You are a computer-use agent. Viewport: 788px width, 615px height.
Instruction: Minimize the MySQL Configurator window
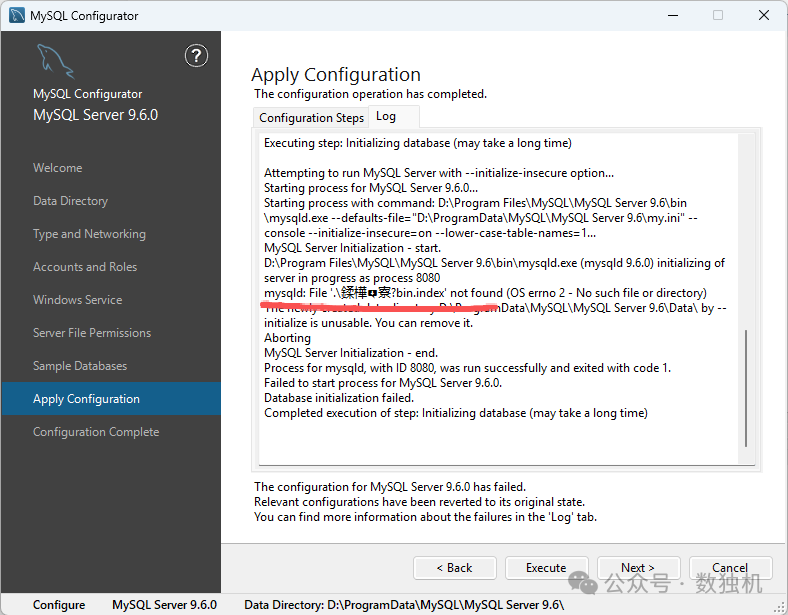pyautogui.click(x=673, y=16)
